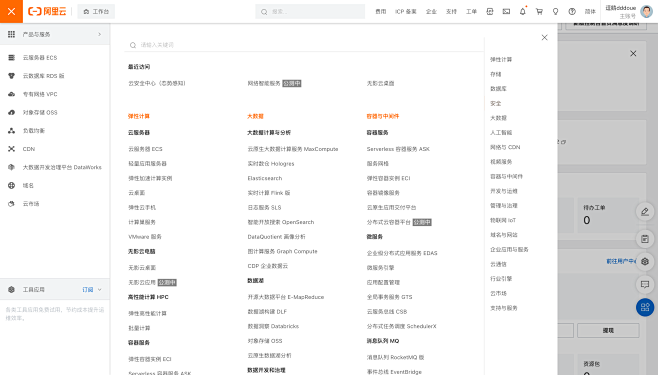Open 开源大数据平台 E-MapReduce link
The height and width of the screenshot is (375, 658).
(286, 297)
